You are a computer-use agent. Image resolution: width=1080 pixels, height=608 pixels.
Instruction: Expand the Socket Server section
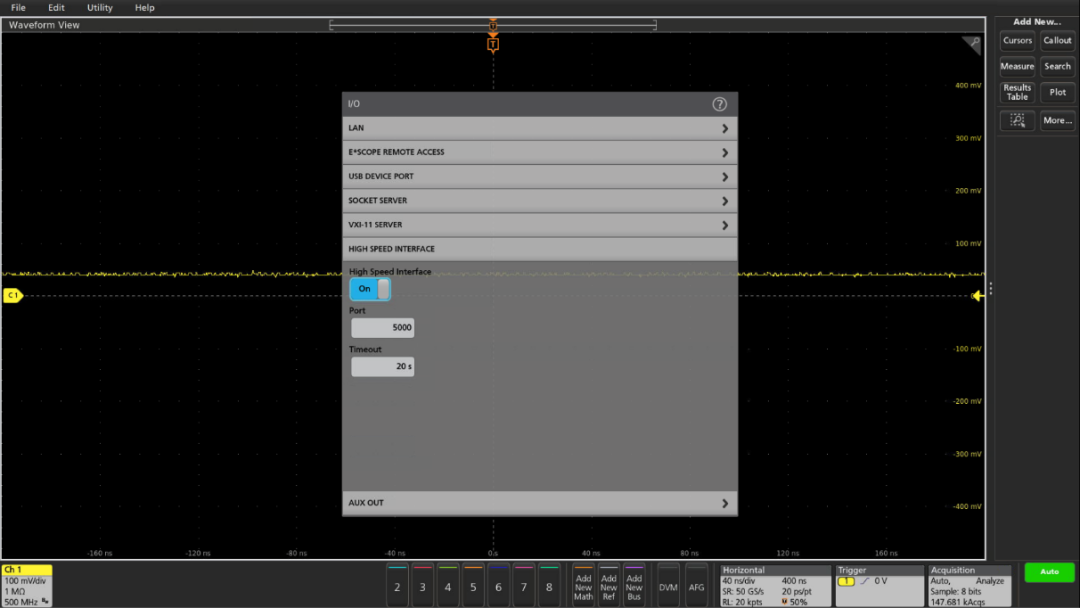pos(539,200)
